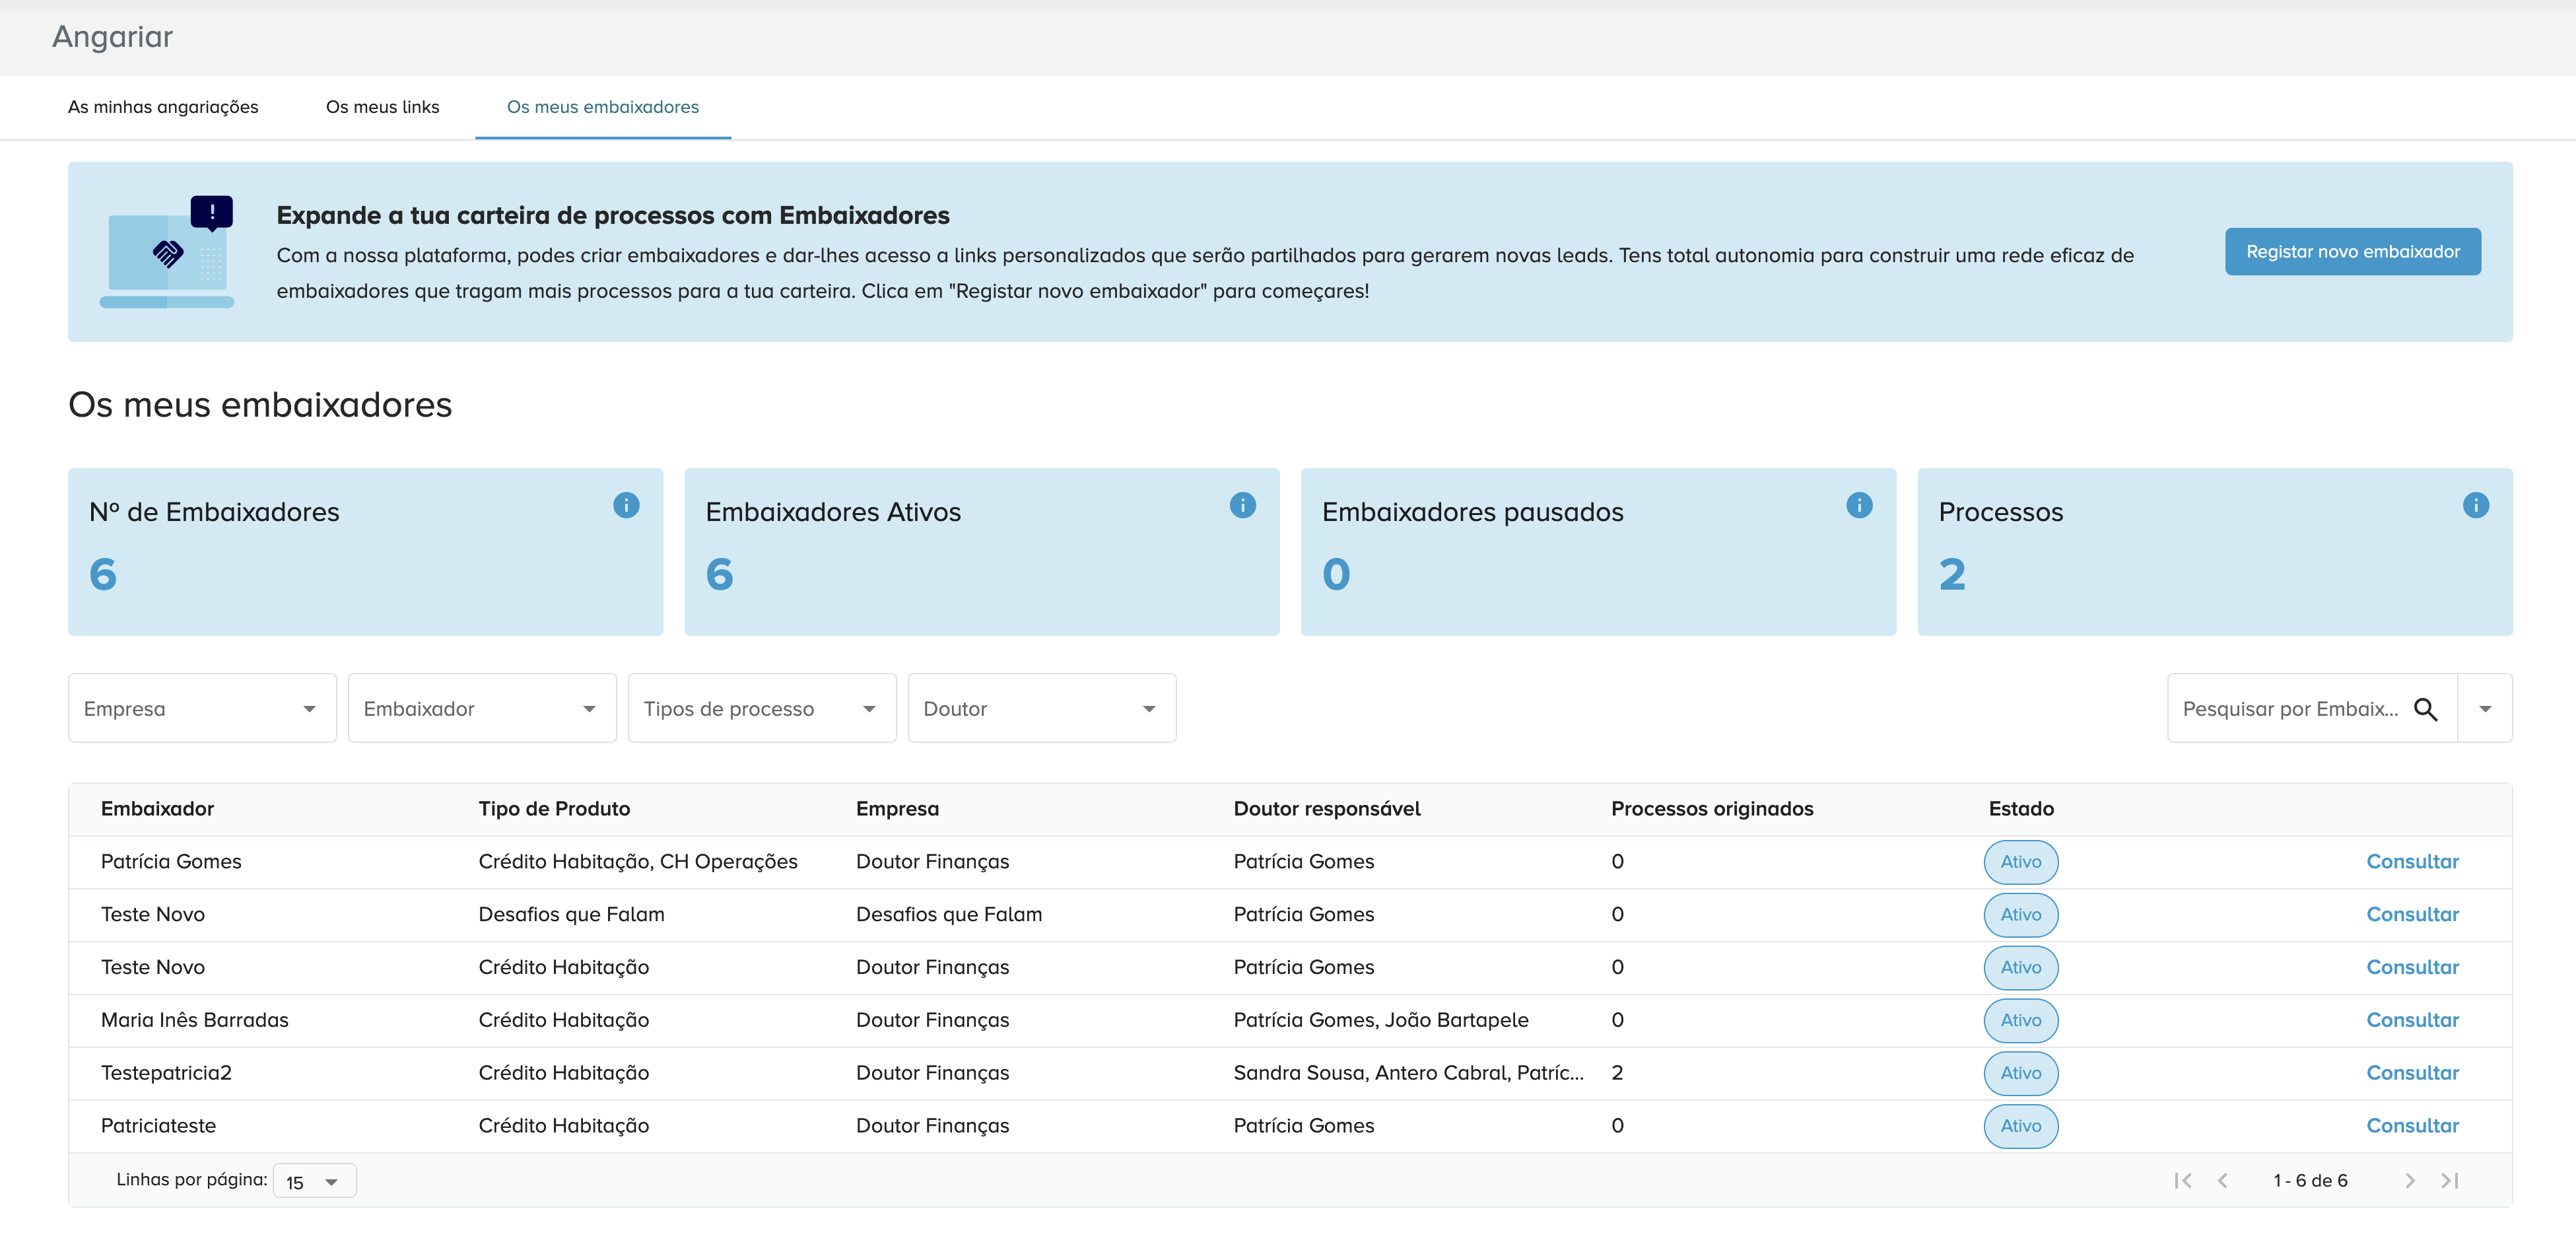2576x1252 pixels.
Task: Focus Pesquisar por Embaixador search field
Action: (2289, 709)
